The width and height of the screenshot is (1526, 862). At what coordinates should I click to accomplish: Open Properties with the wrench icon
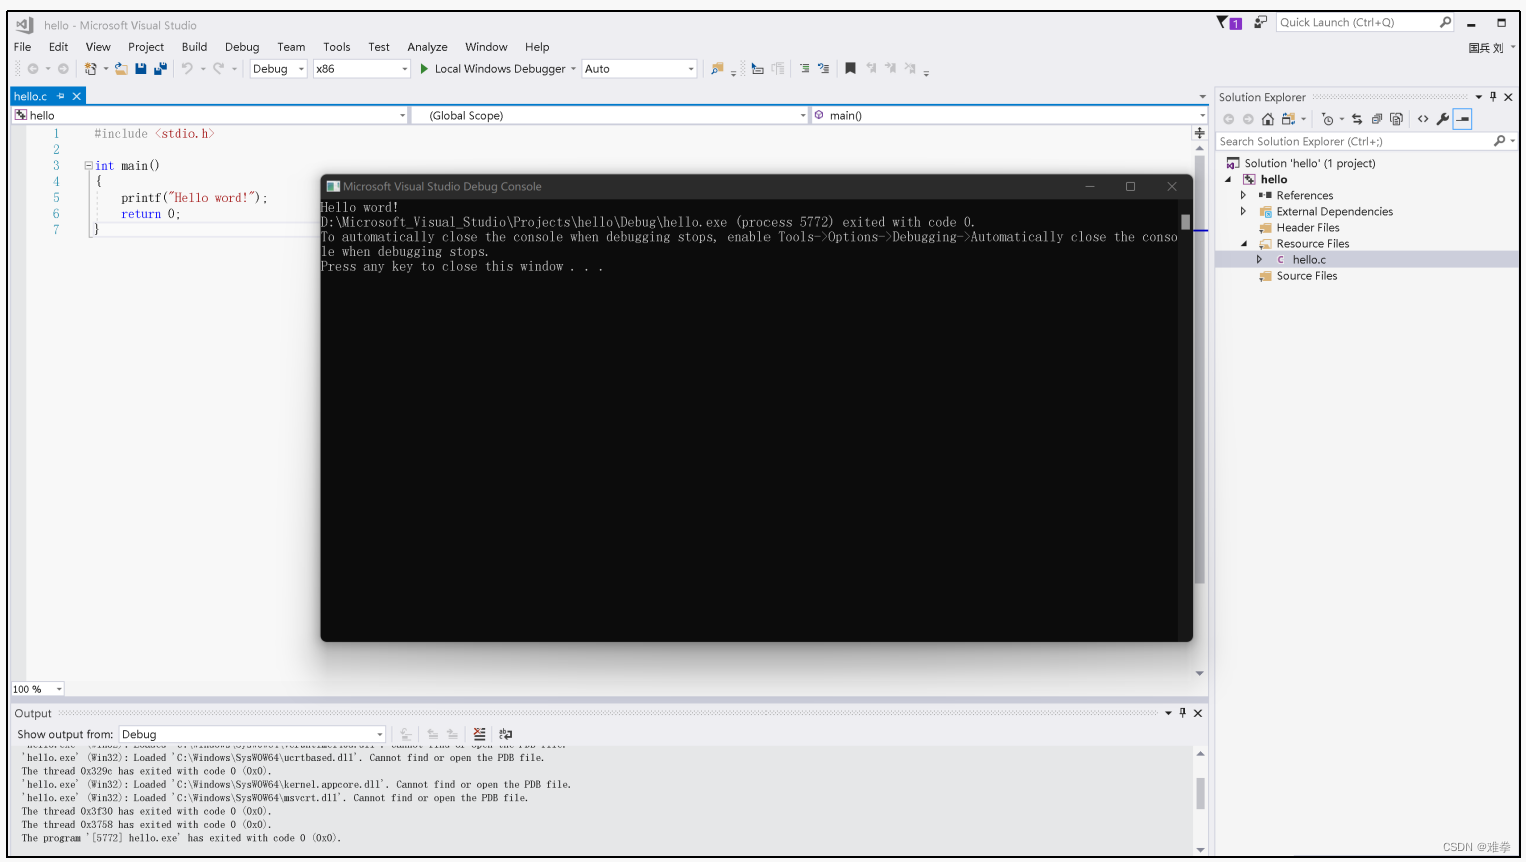click(1442, 119)
